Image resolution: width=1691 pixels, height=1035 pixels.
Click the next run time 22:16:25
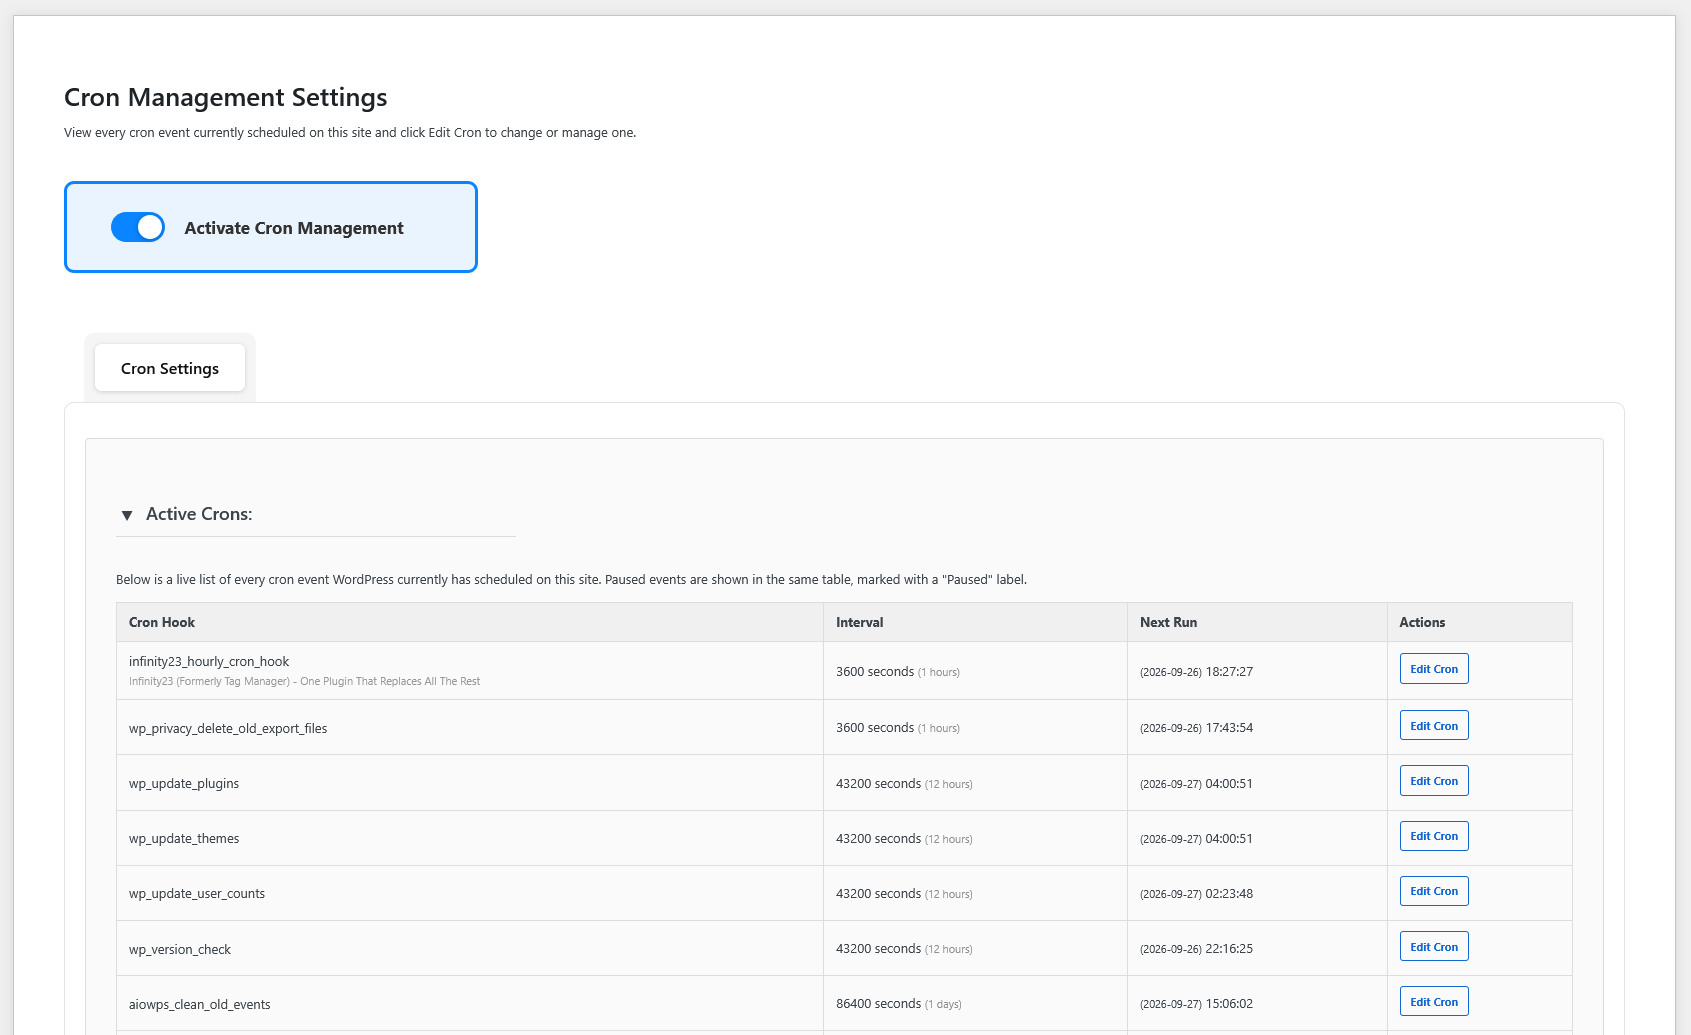click(1229, 949)
